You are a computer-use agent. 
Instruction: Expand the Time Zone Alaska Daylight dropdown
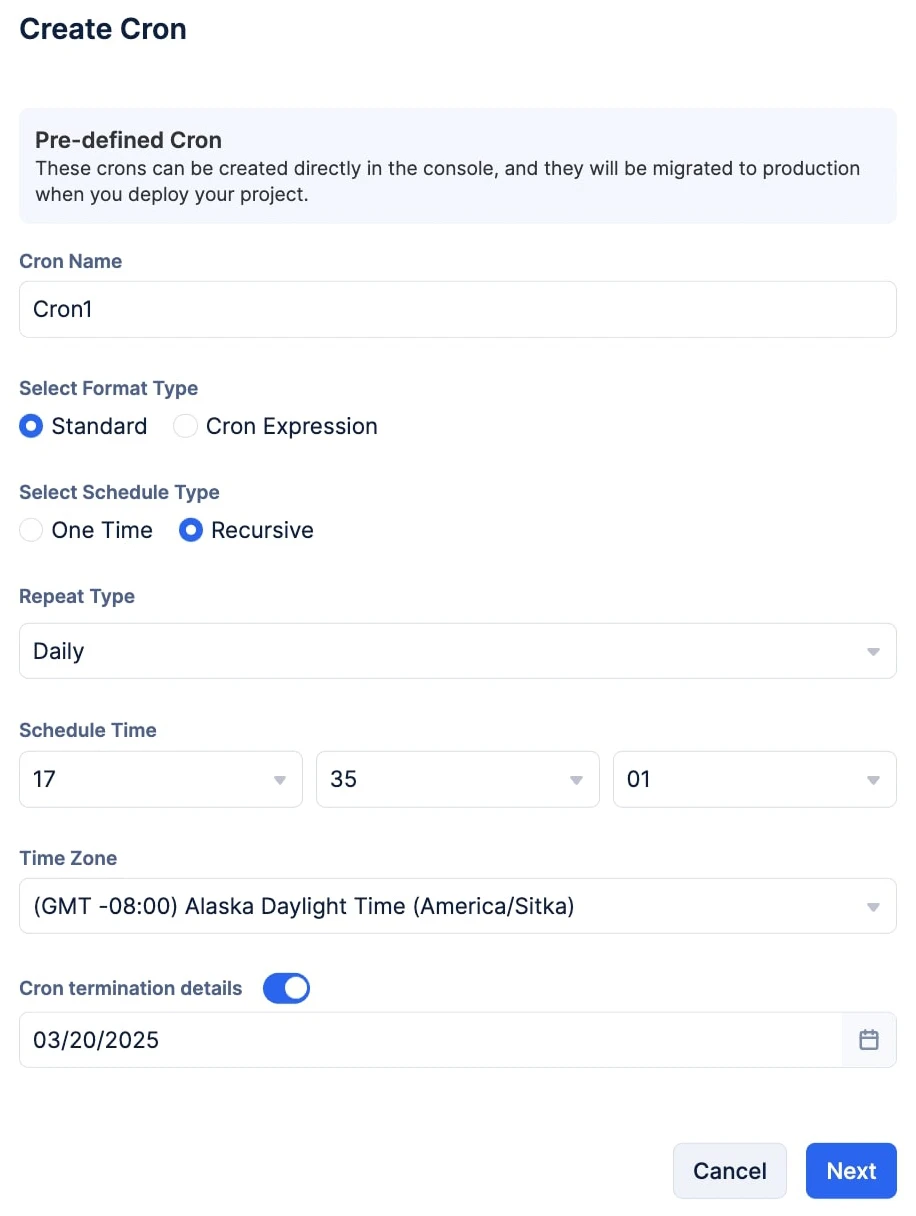(x=458, y=906)
